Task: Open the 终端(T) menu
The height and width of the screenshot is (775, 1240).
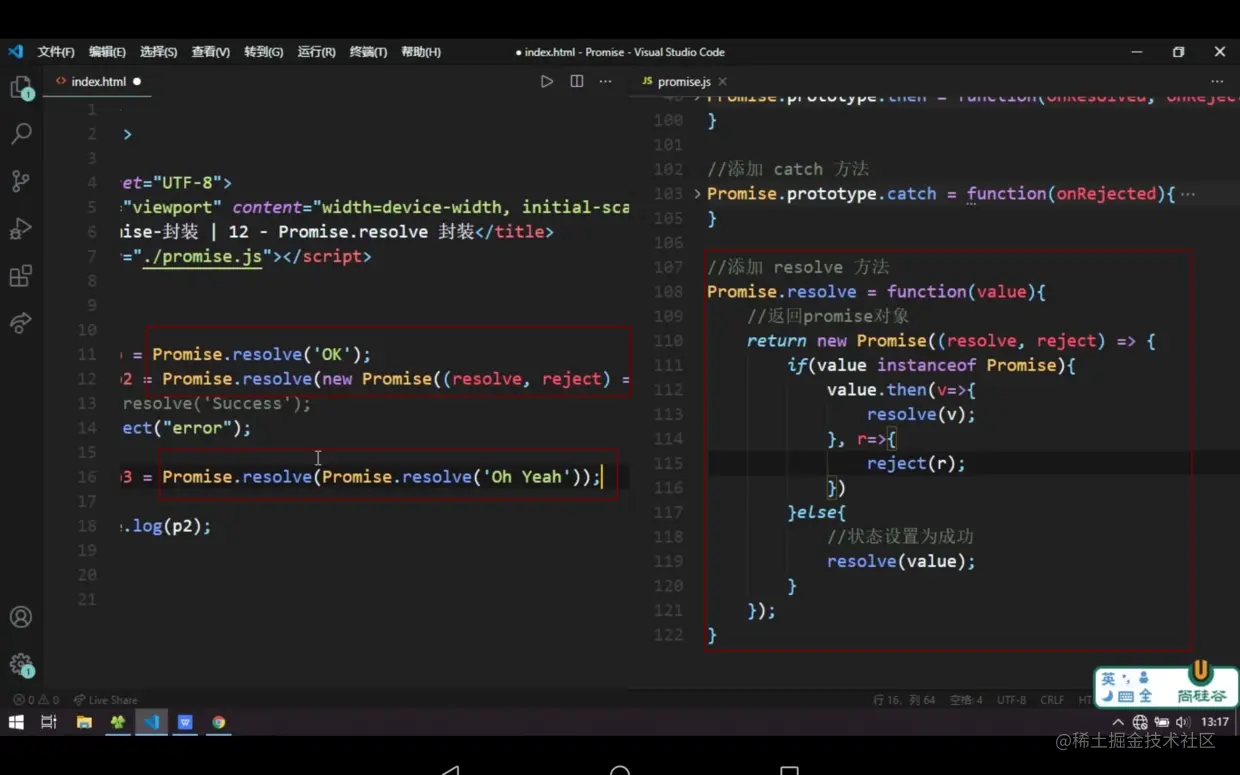Action: 368,52
